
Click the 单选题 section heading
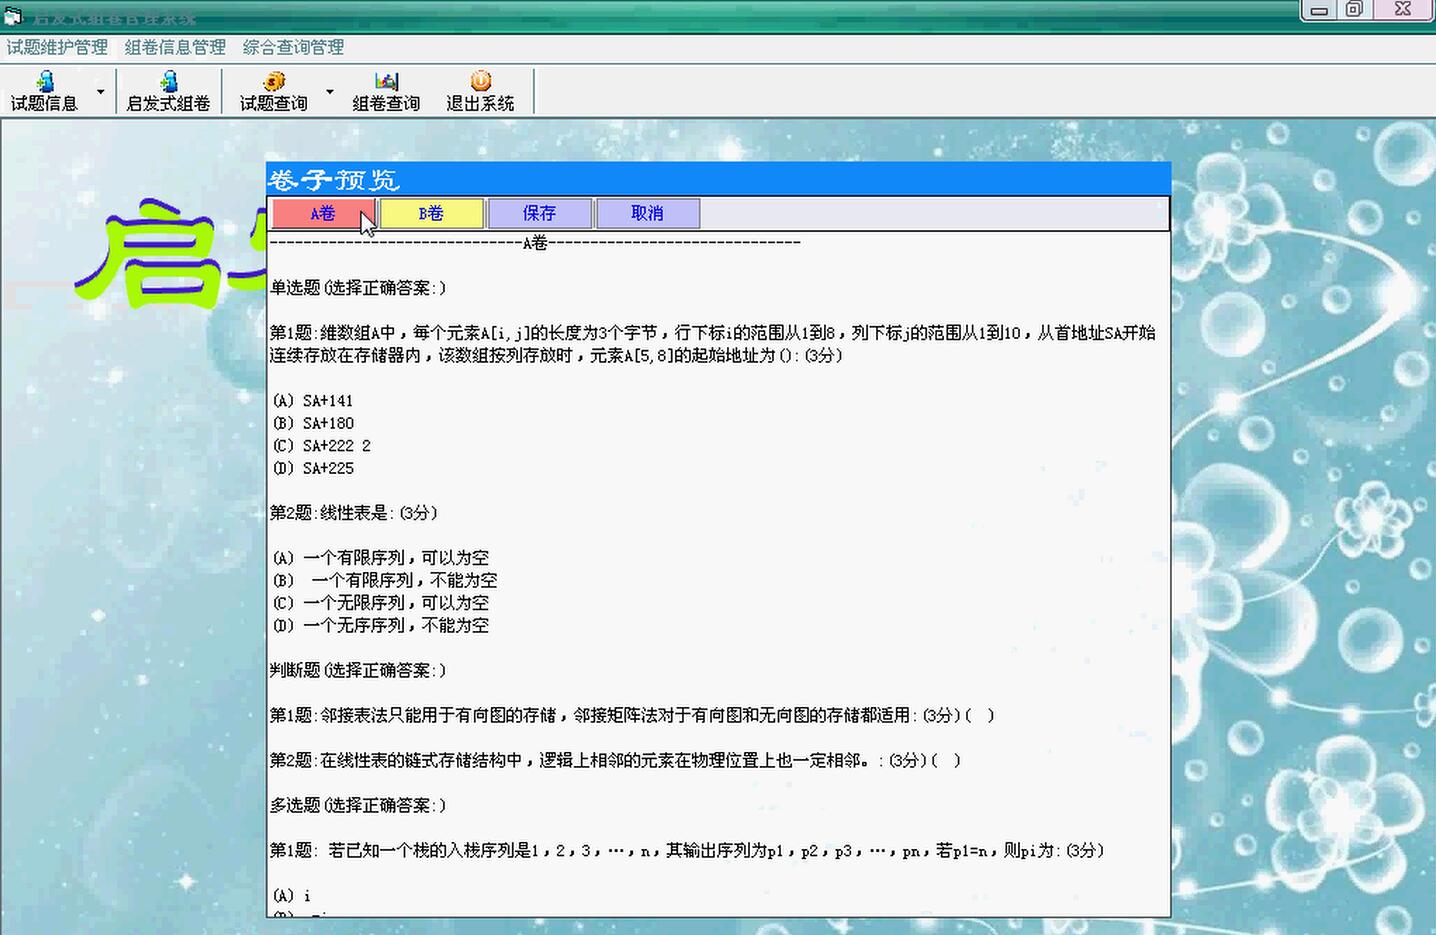coord(358,288)
